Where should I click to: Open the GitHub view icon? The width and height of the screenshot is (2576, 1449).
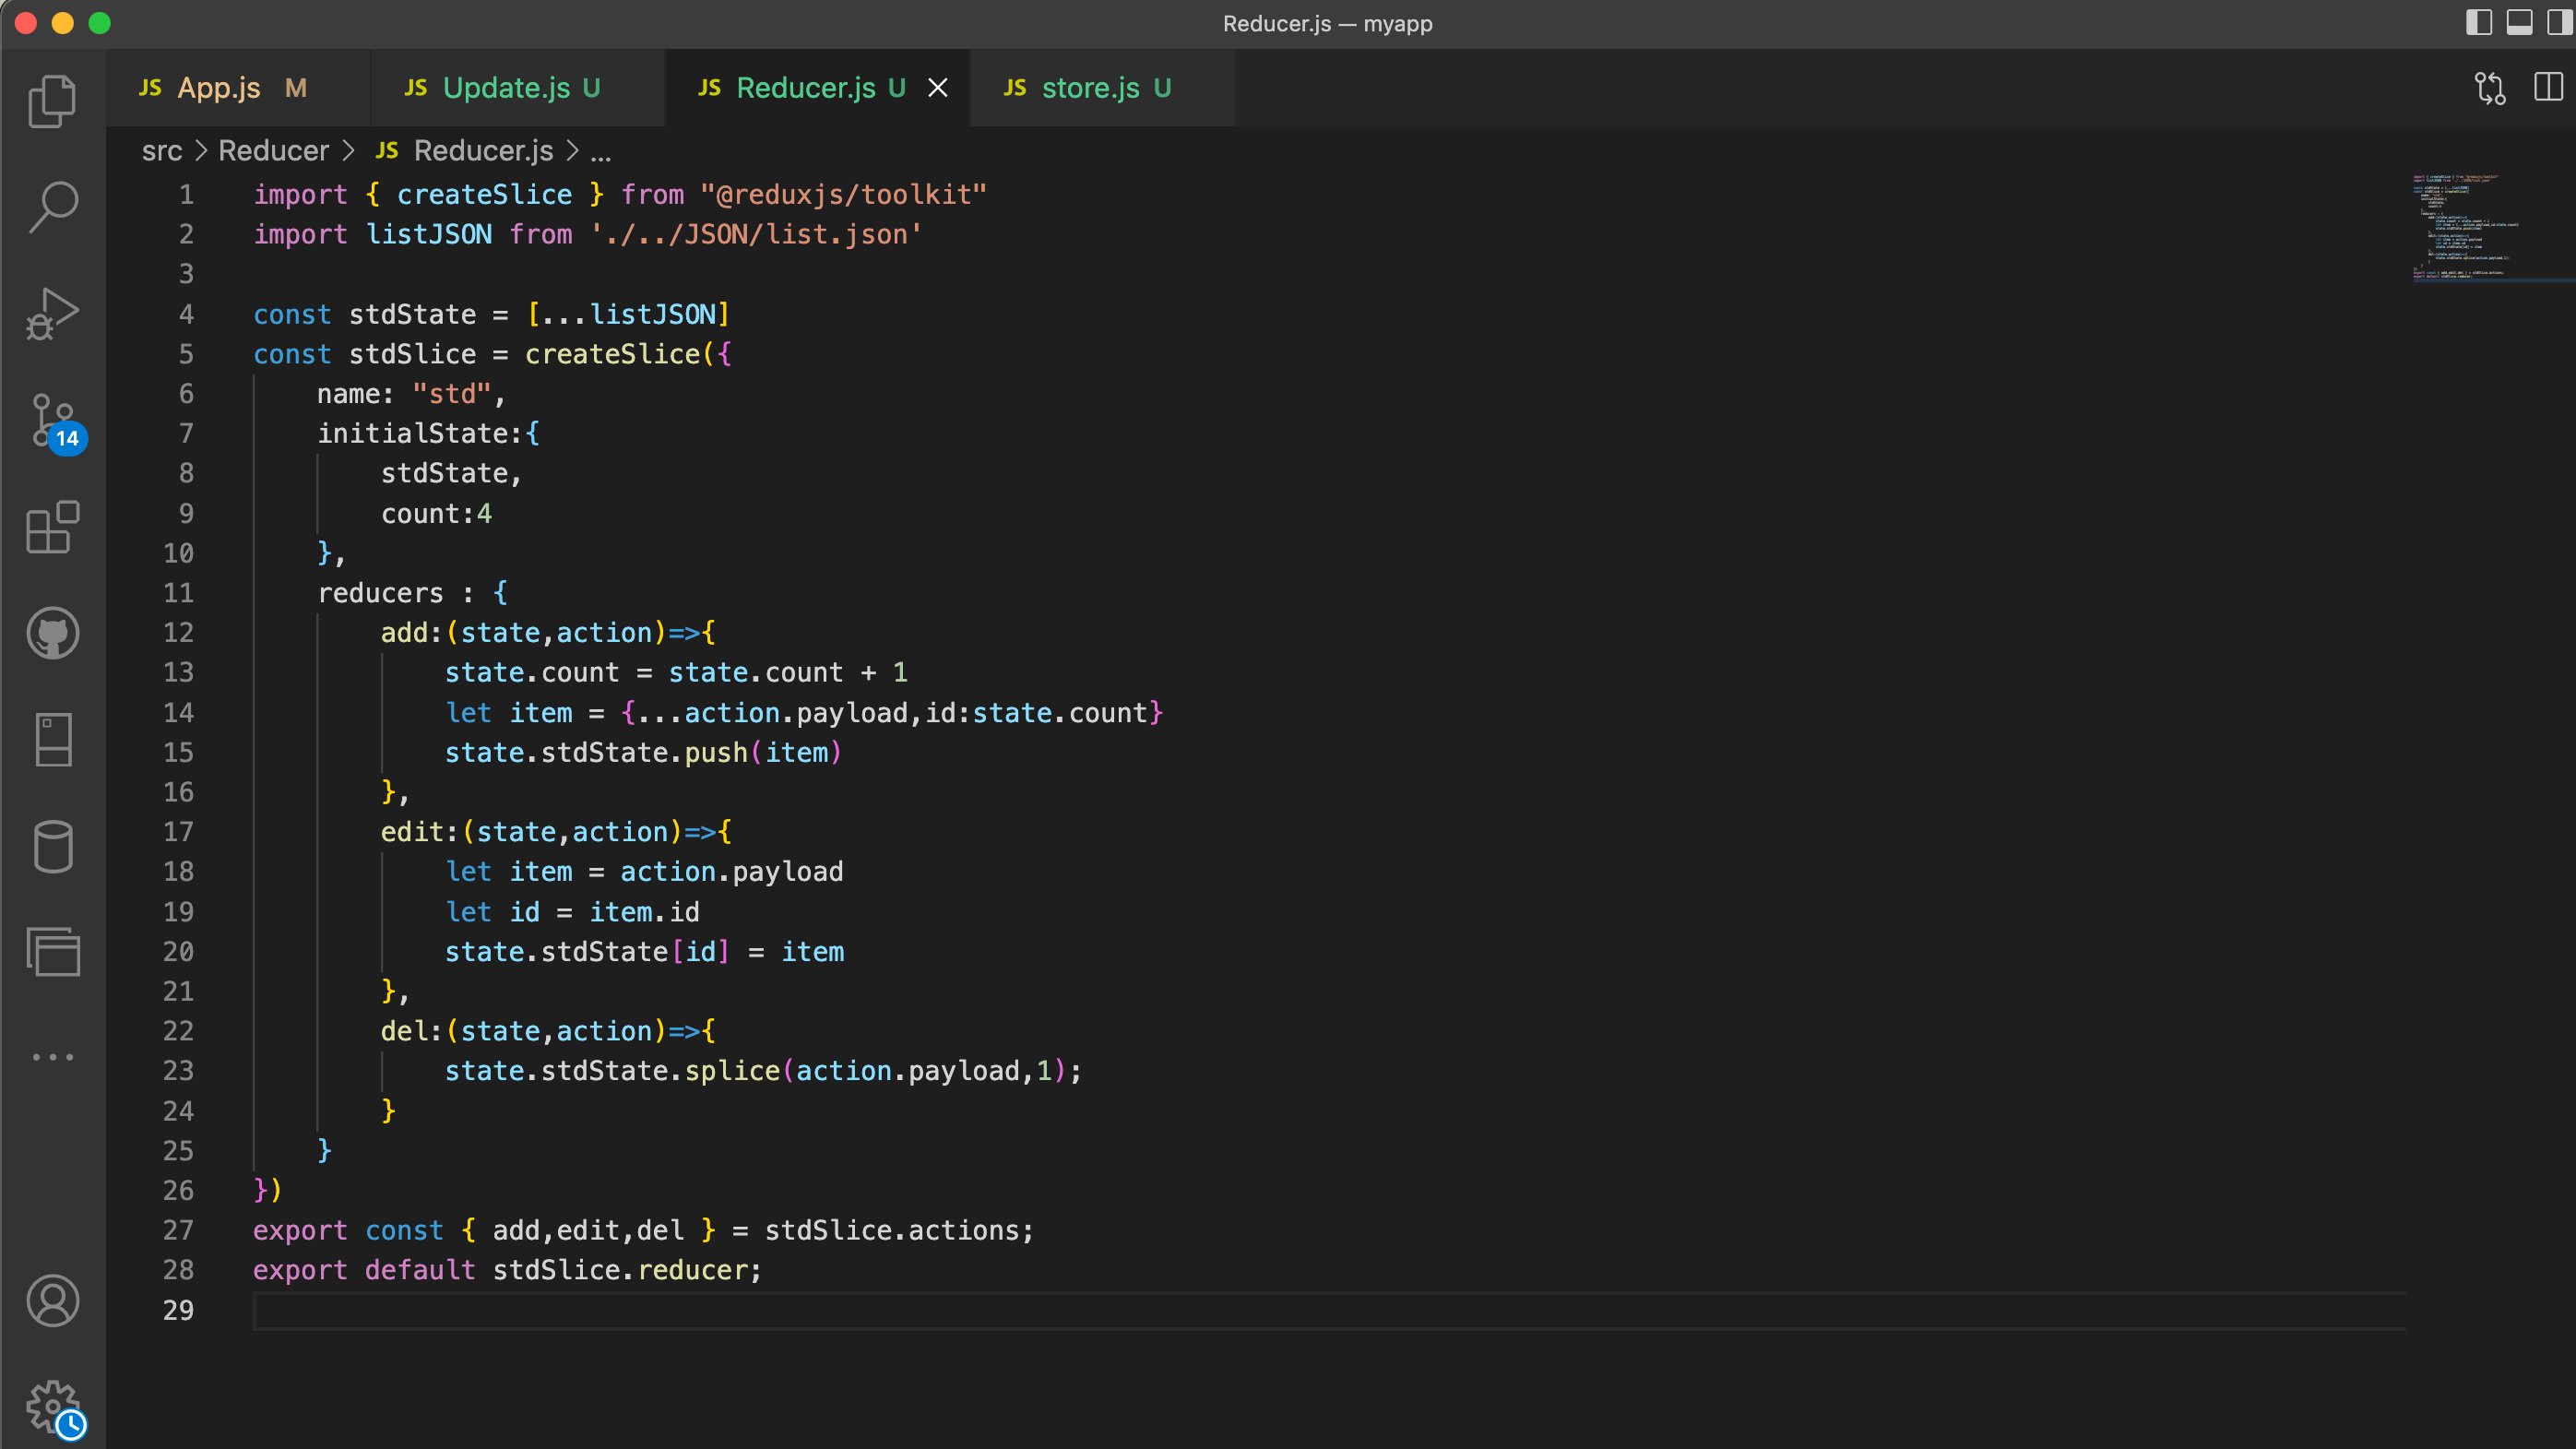tap(52, 633)
